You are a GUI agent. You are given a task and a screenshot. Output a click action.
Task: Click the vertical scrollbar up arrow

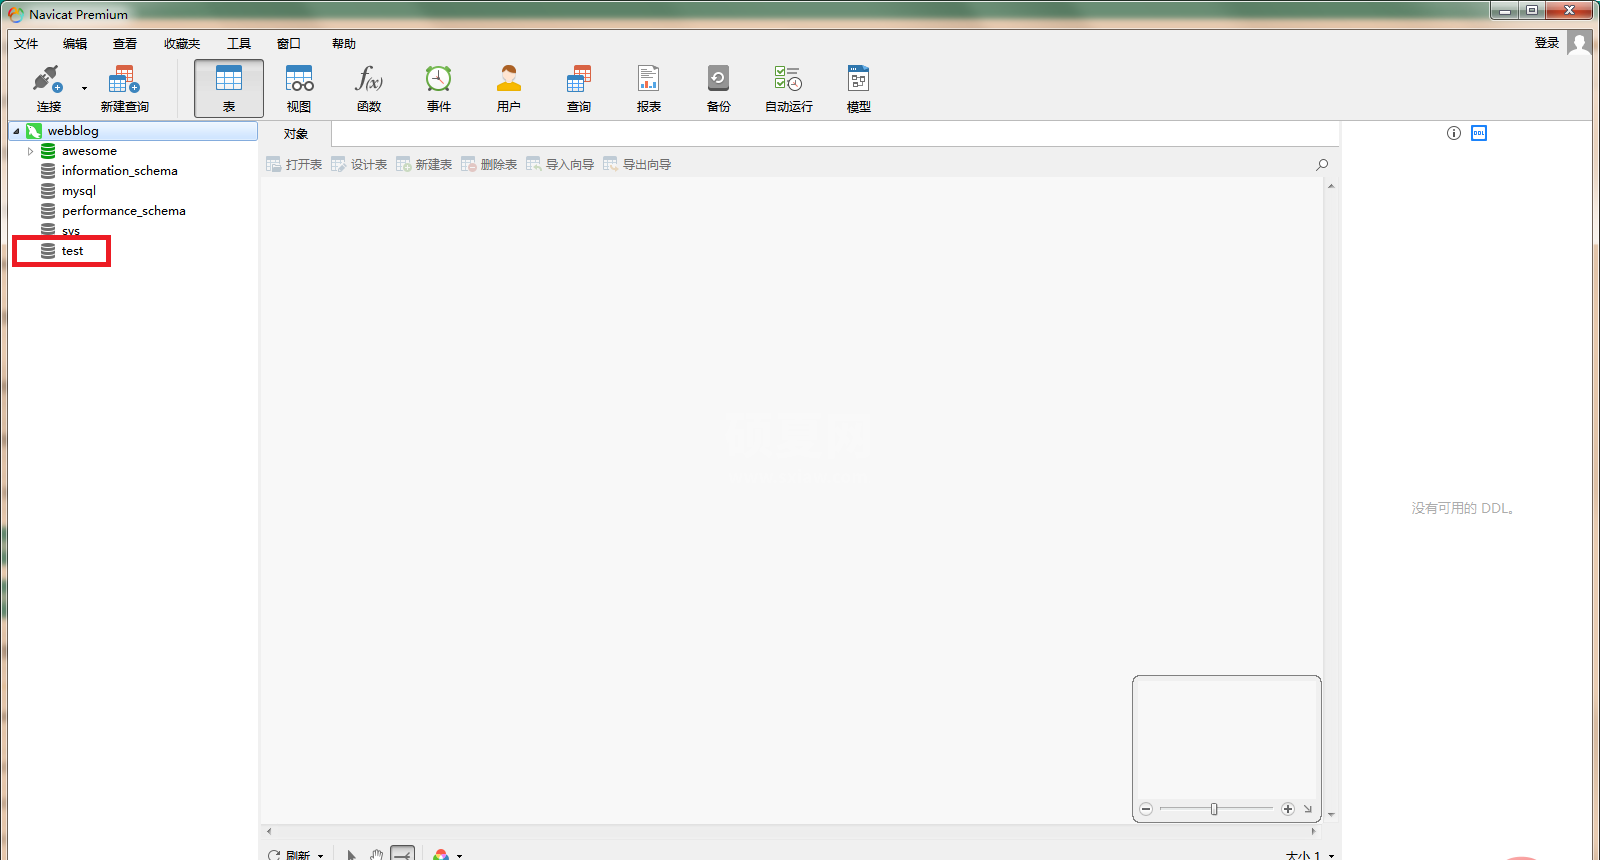1331,186
